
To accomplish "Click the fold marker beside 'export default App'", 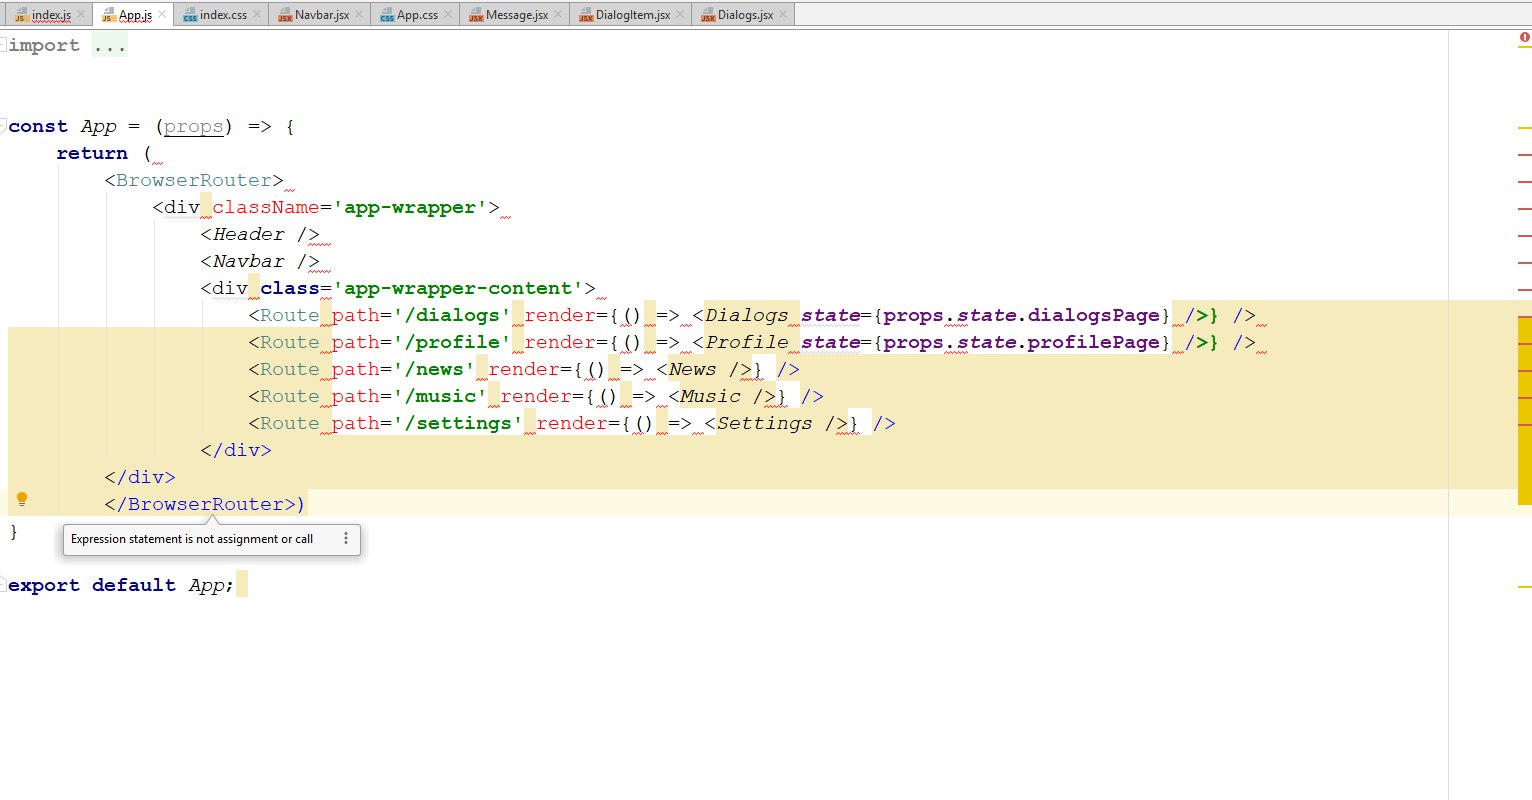I will point(4,585).
